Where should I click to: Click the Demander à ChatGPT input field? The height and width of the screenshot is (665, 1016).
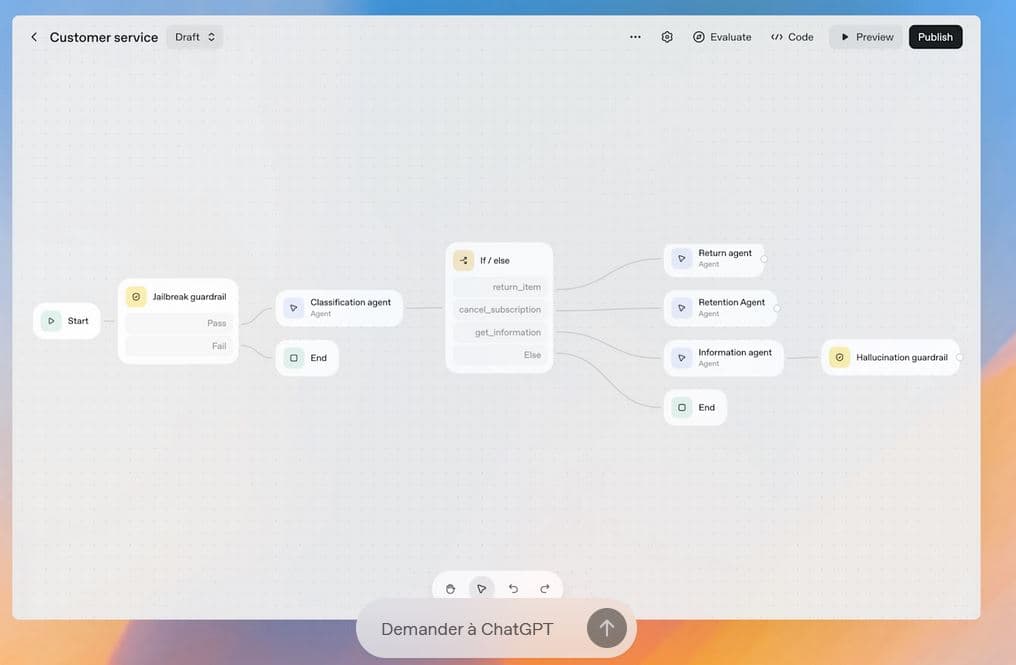(x=467, y=629)
